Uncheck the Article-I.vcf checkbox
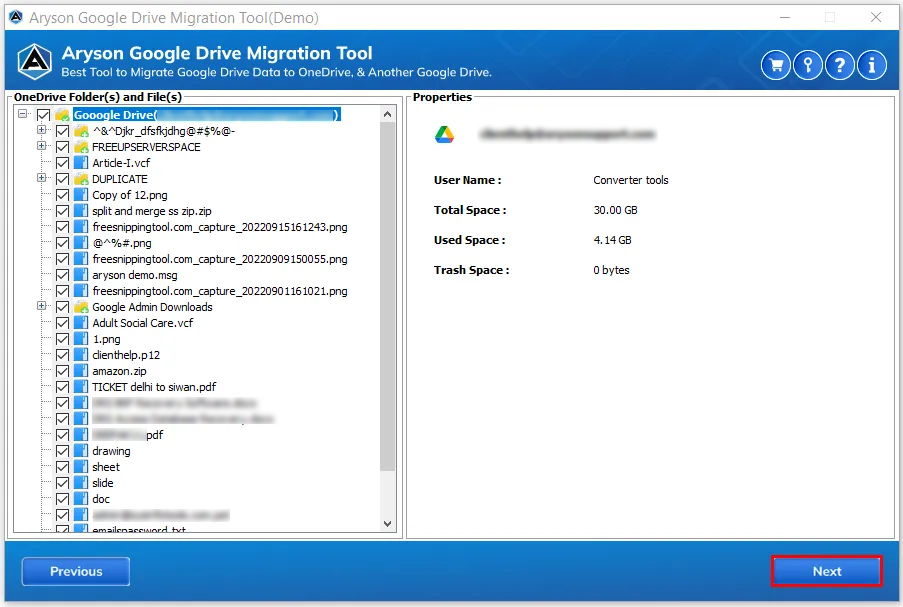The image size is (903, 607). point(62,163)
